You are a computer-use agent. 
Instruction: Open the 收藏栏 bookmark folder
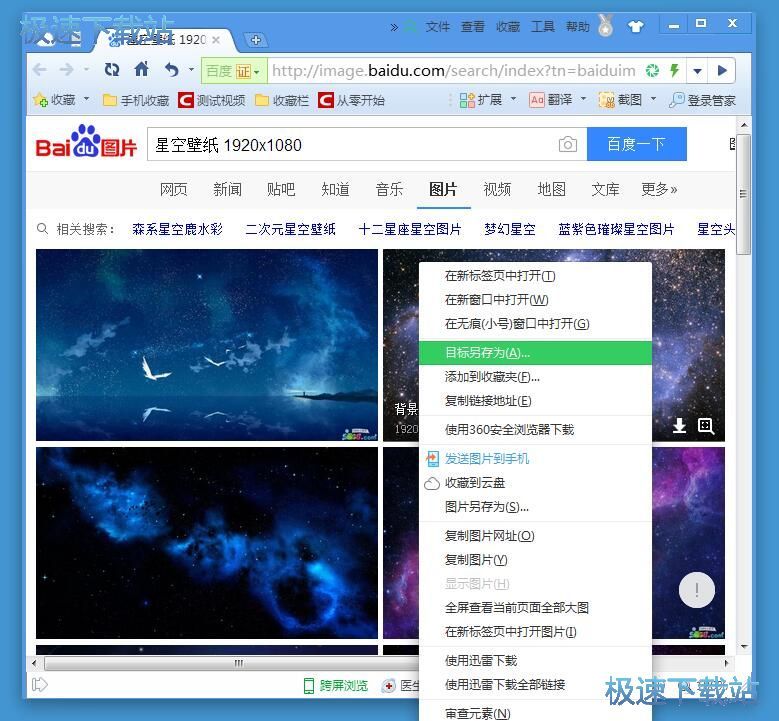(282, 100)
